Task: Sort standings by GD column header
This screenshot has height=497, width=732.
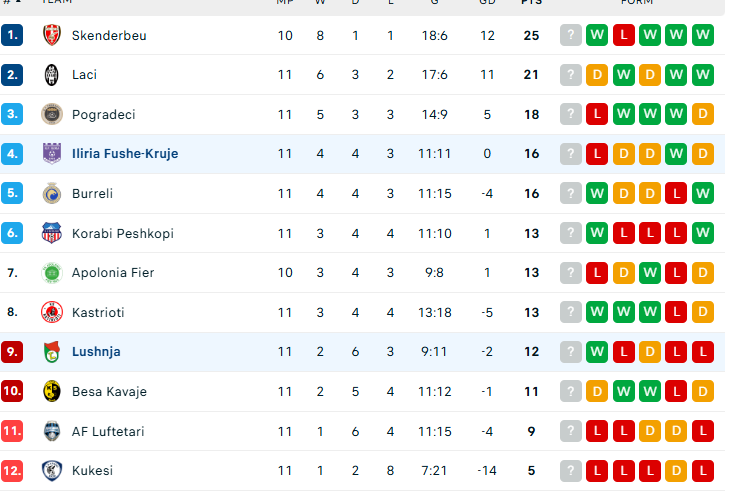Action: click(x=487, y=3)
